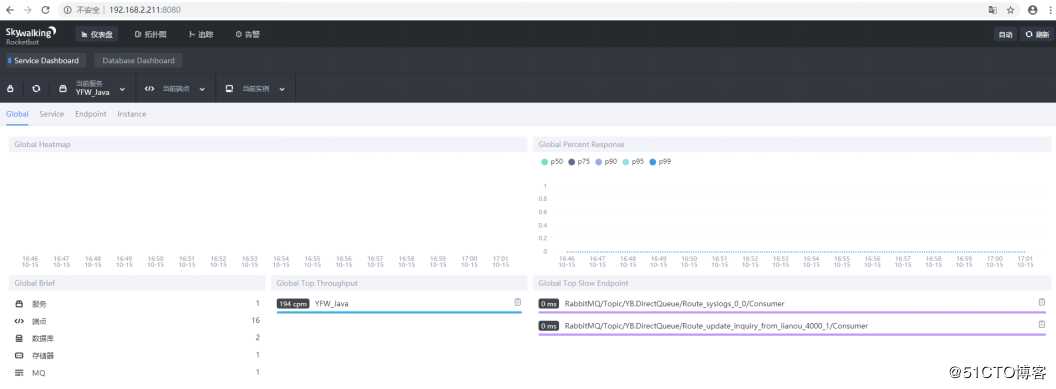Open the browser profile avatar
The image size is (1056, 389).
1032,10
